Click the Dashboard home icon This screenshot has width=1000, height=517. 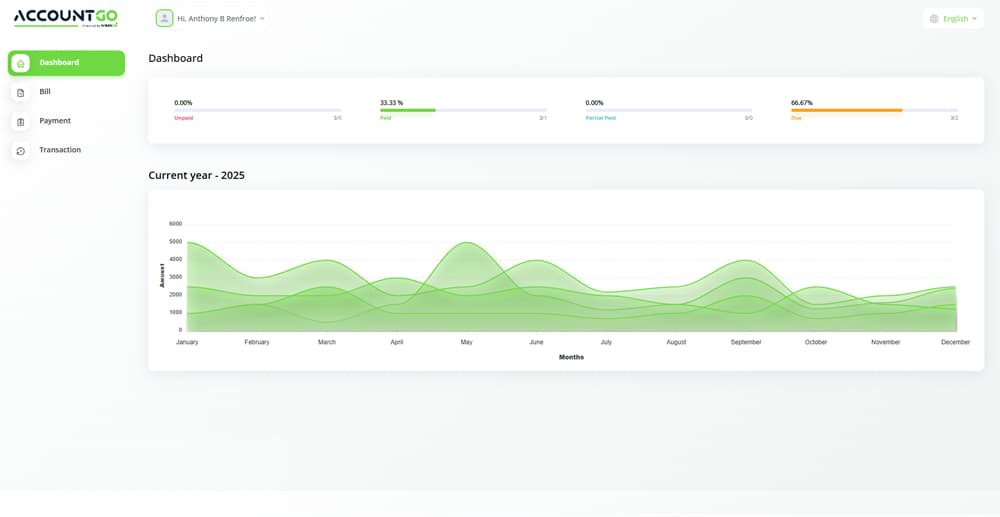click(20, 63)
